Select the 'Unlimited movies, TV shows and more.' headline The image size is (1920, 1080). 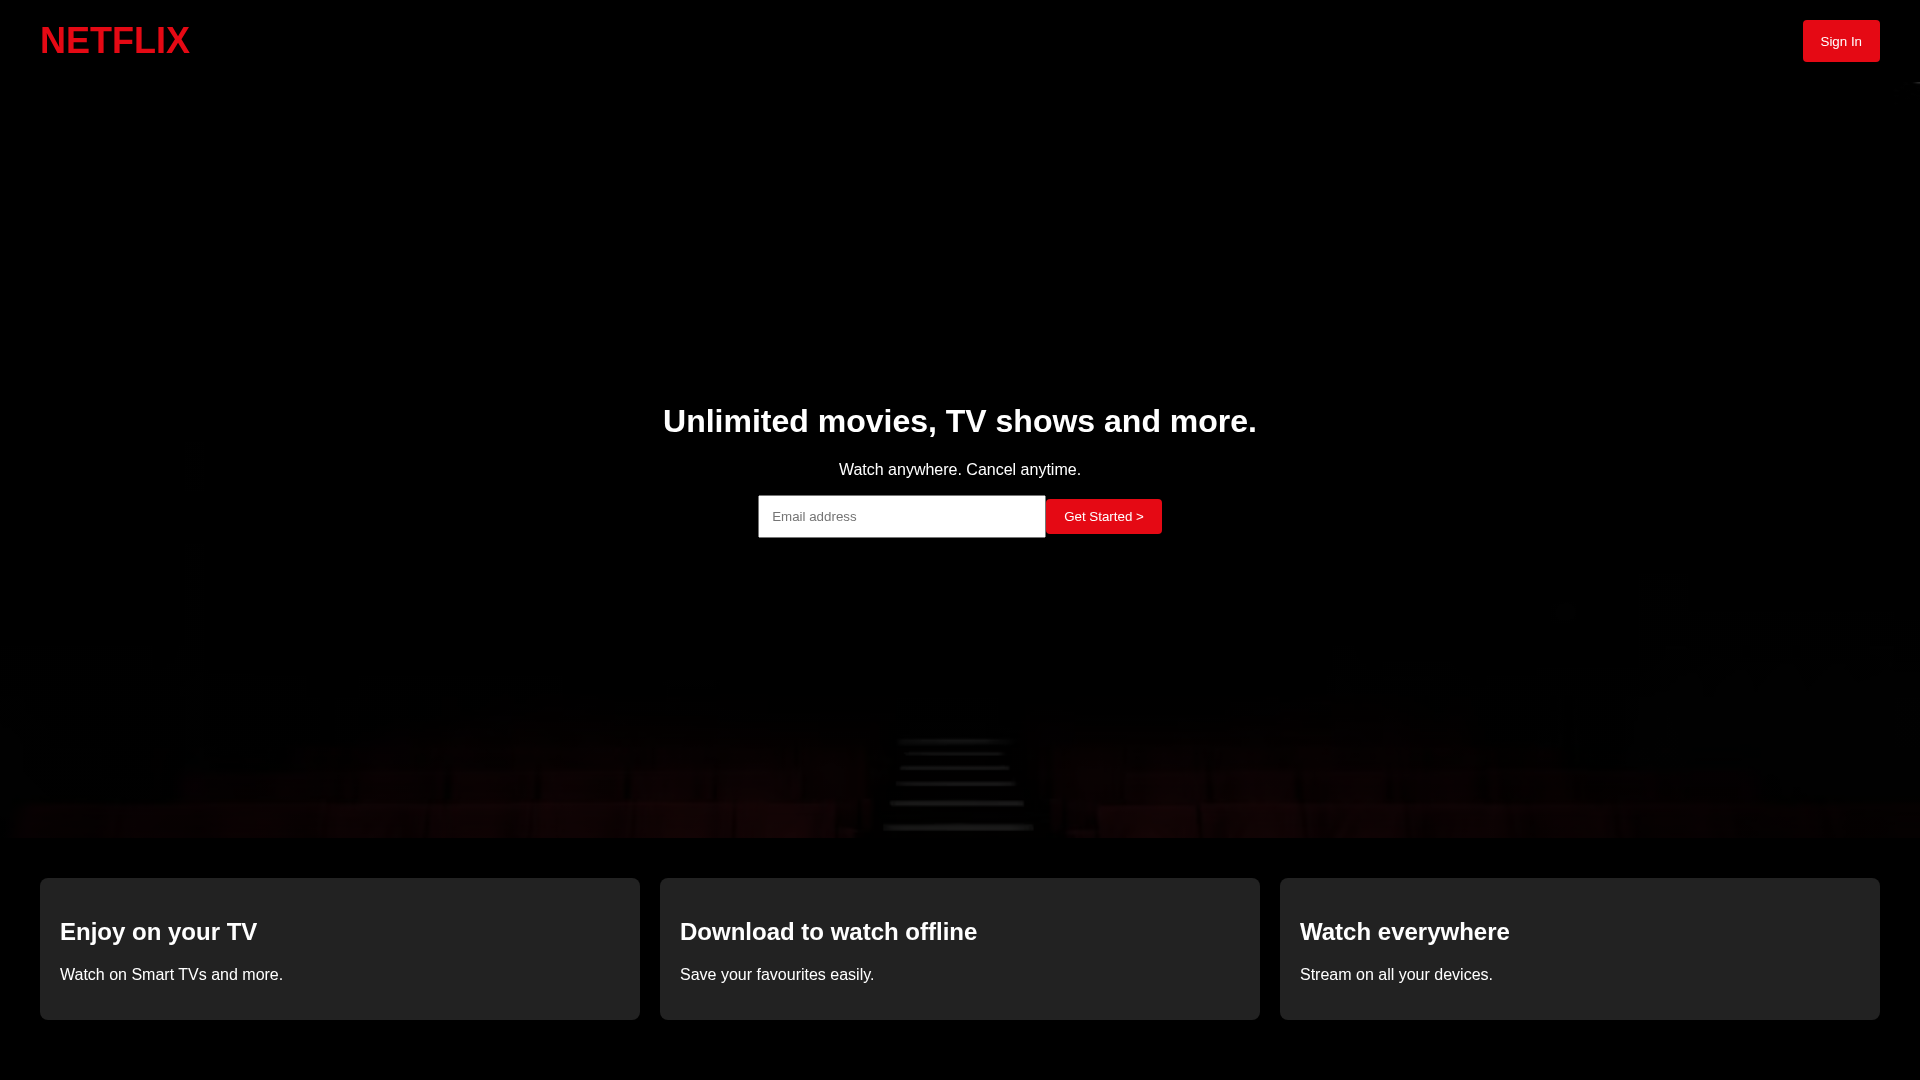[x=960, y=421]
